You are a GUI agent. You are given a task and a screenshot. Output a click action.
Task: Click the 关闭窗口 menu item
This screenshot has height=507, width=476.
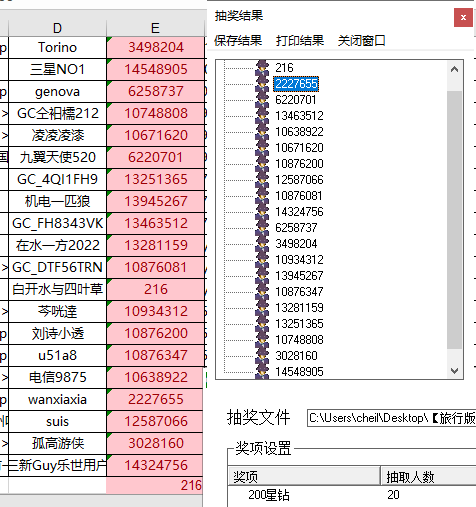tap(362, 41)
